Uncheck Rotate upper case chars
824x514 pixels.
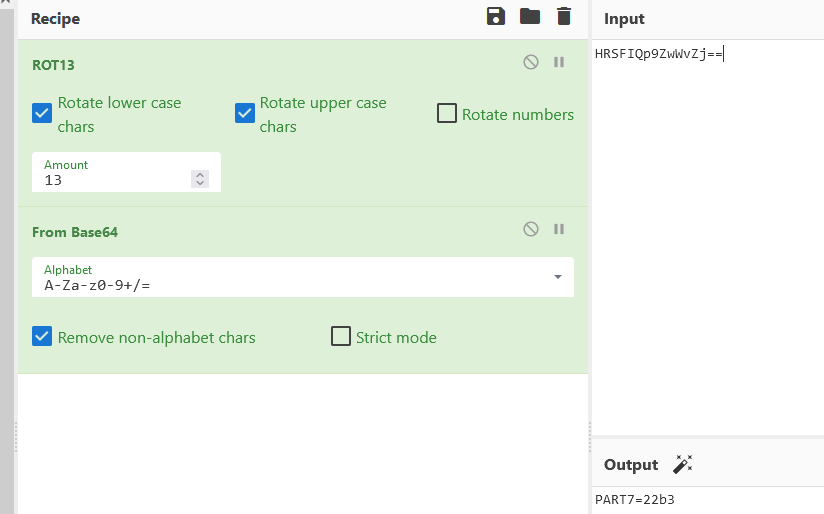(x=245, y=113)
